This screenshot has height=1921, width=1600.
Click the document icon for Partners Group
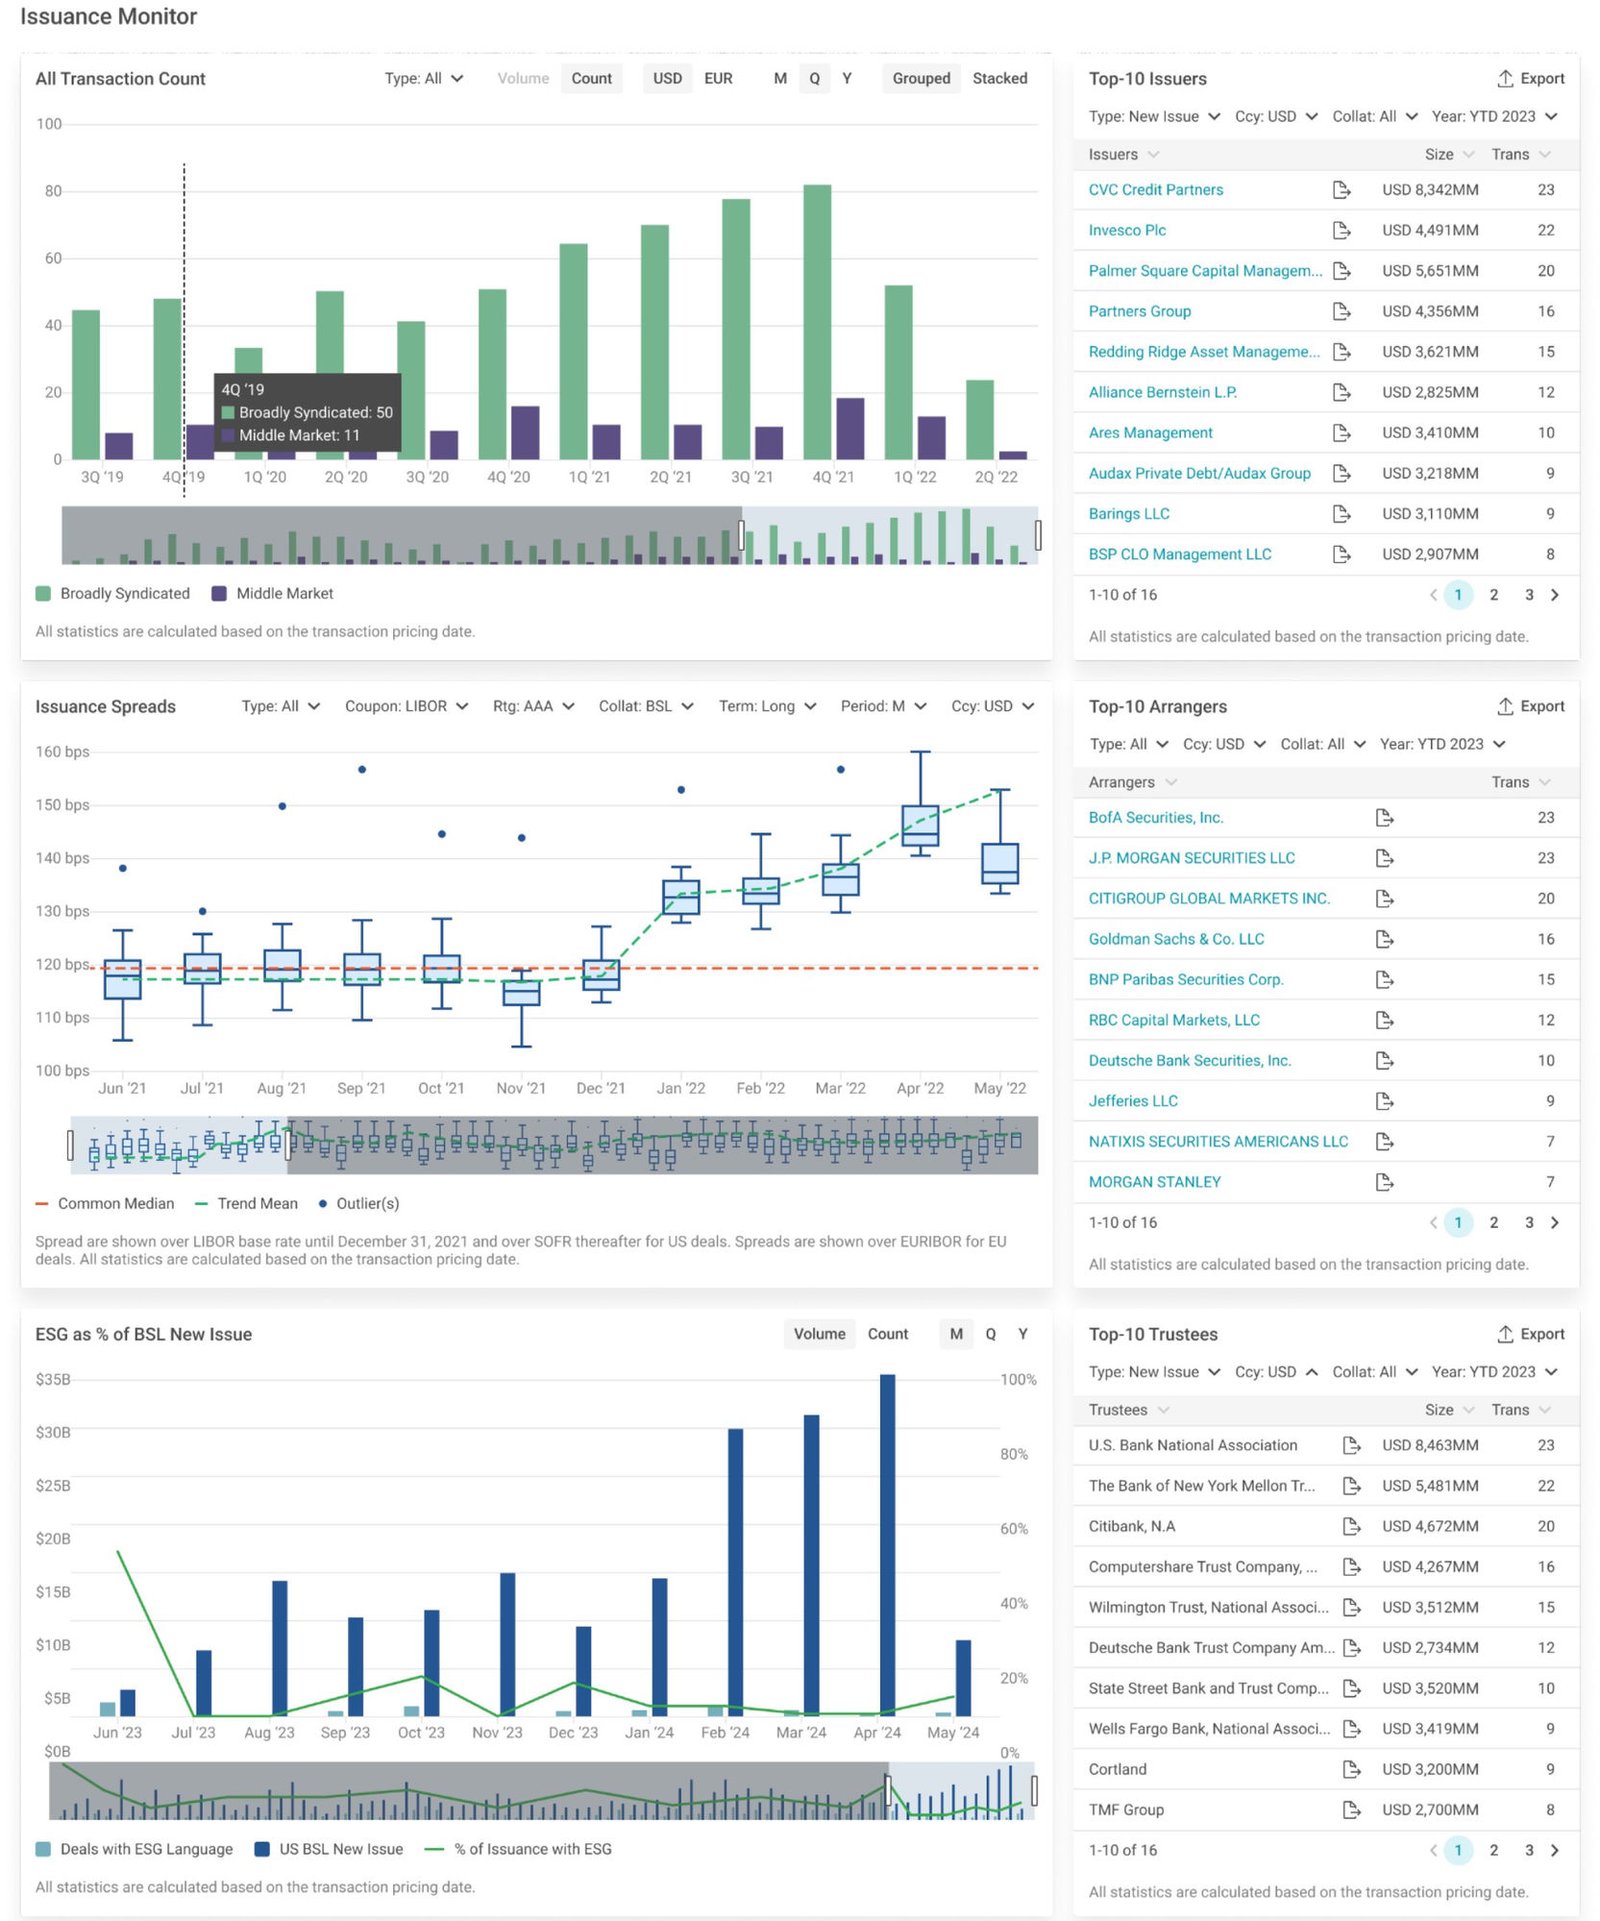1341,311
